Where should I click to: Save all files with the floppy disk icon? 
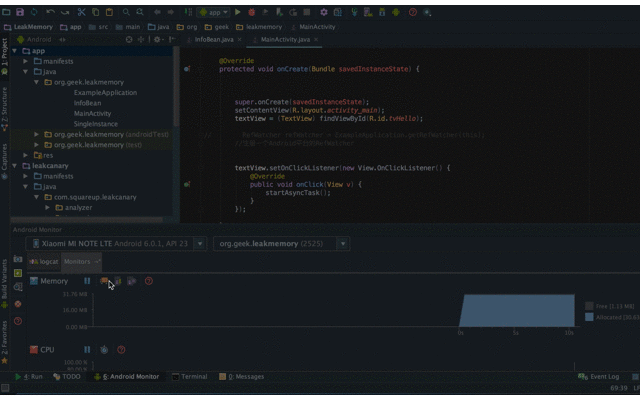click(x=20, y=12)
